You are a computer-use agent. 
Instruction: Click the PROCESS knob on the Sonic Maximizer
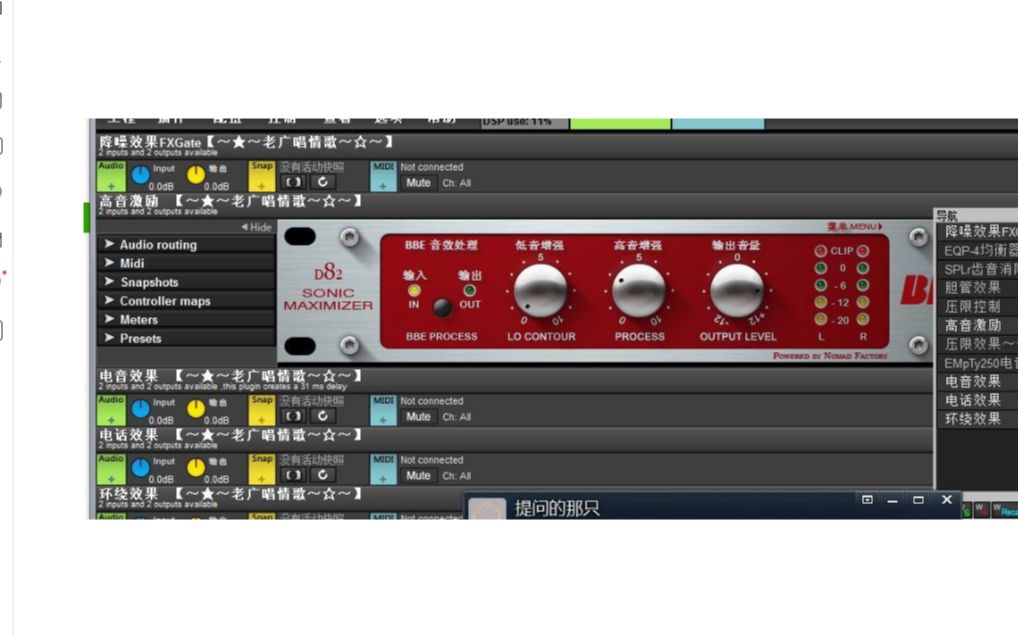pos(639,290)
